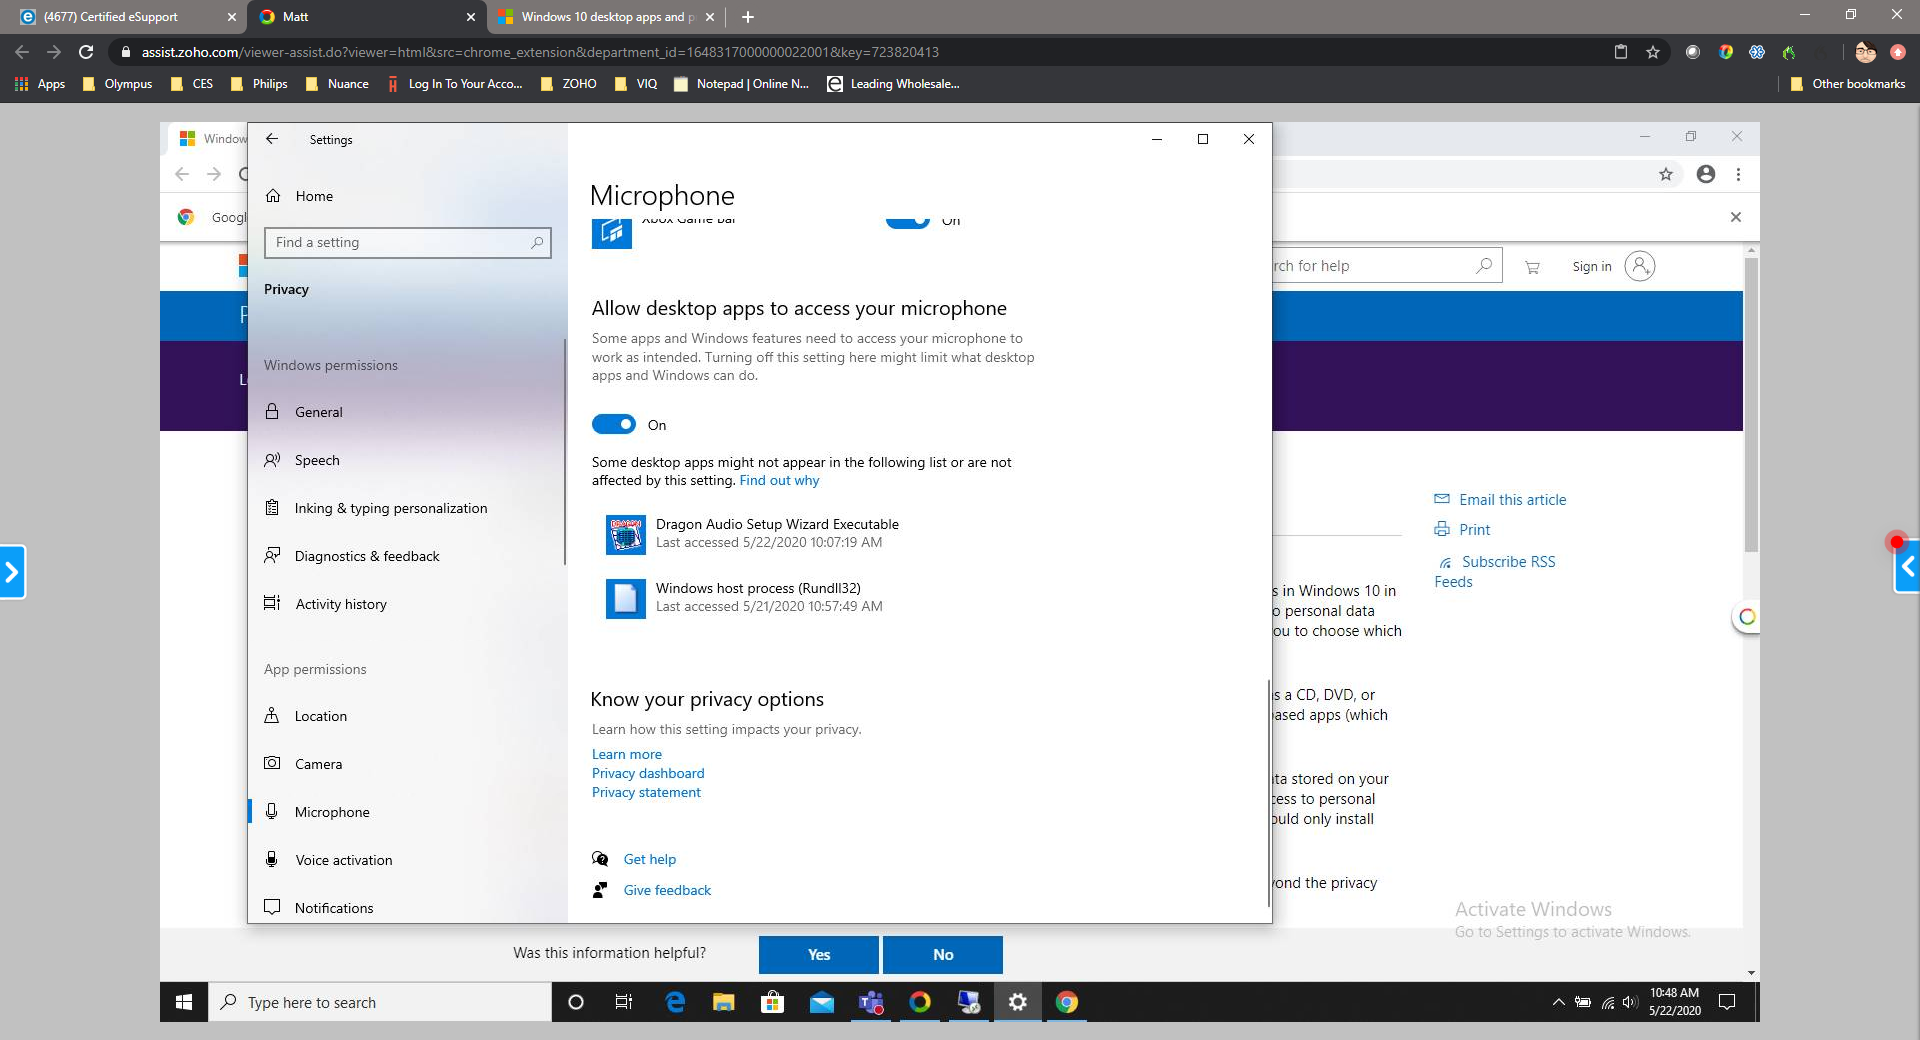Click Settings gear on remote taskbar

1018,1002
